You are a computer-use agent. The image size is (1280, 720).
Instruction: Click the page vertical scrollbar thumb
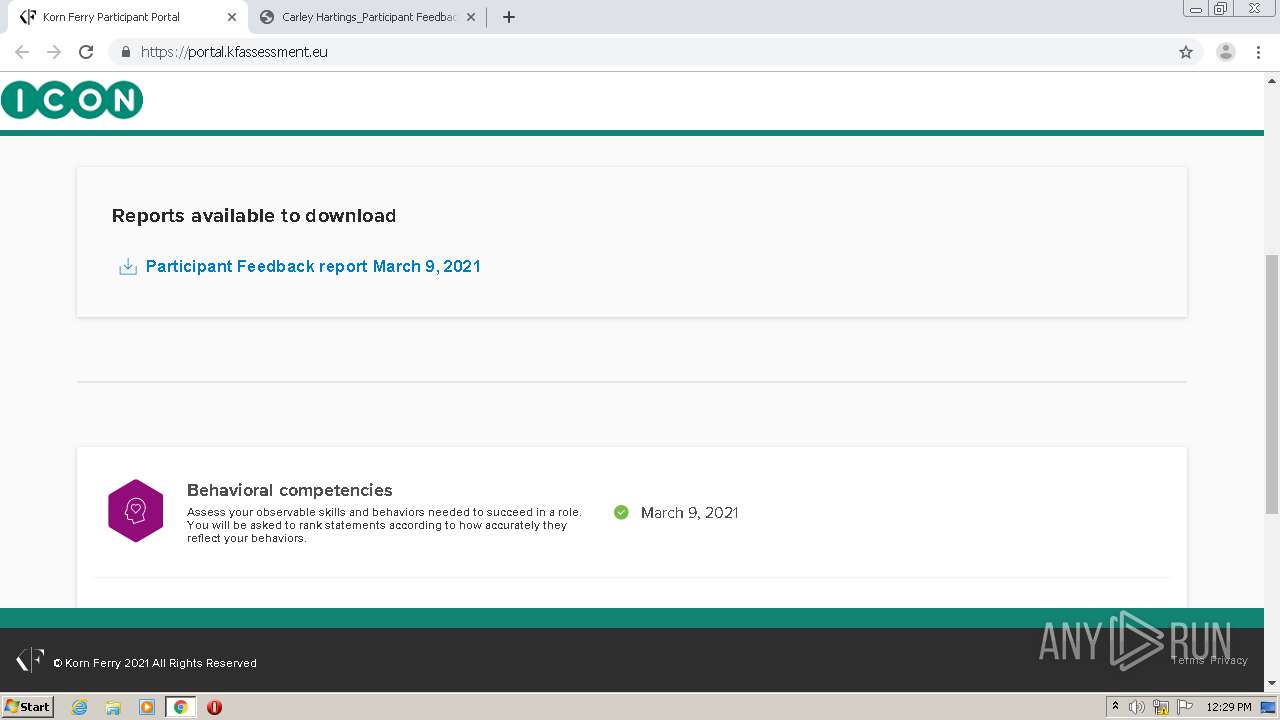click(x=1272, y=385)
